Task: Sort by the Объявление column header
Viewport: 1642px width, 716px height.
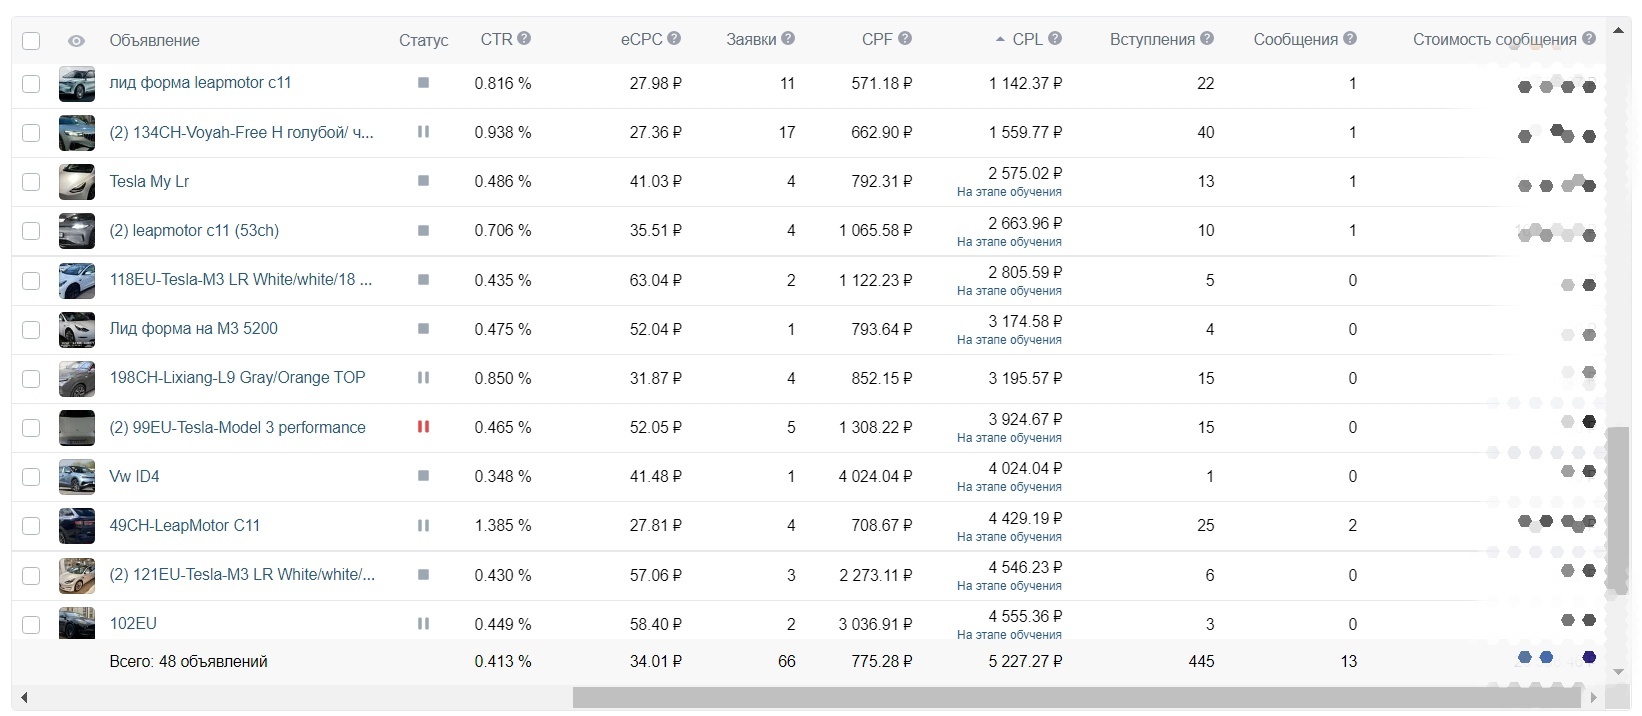Action: (x=154, y=41)
